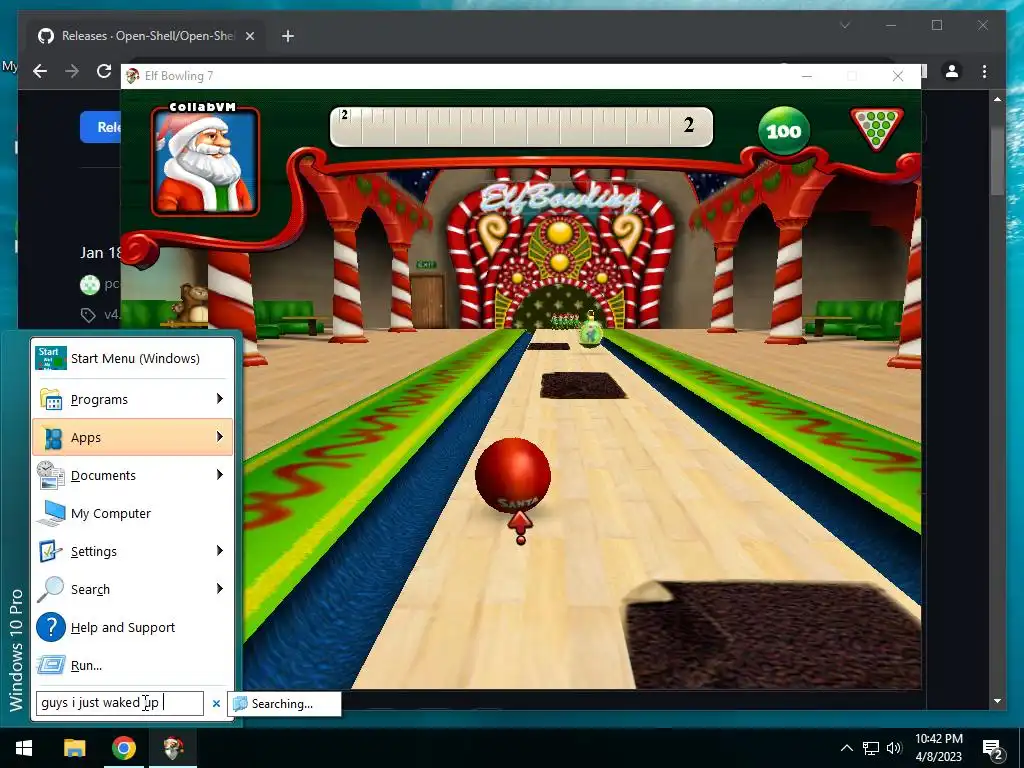
Task: Focus the start menu search box
Action: point(120,703)
